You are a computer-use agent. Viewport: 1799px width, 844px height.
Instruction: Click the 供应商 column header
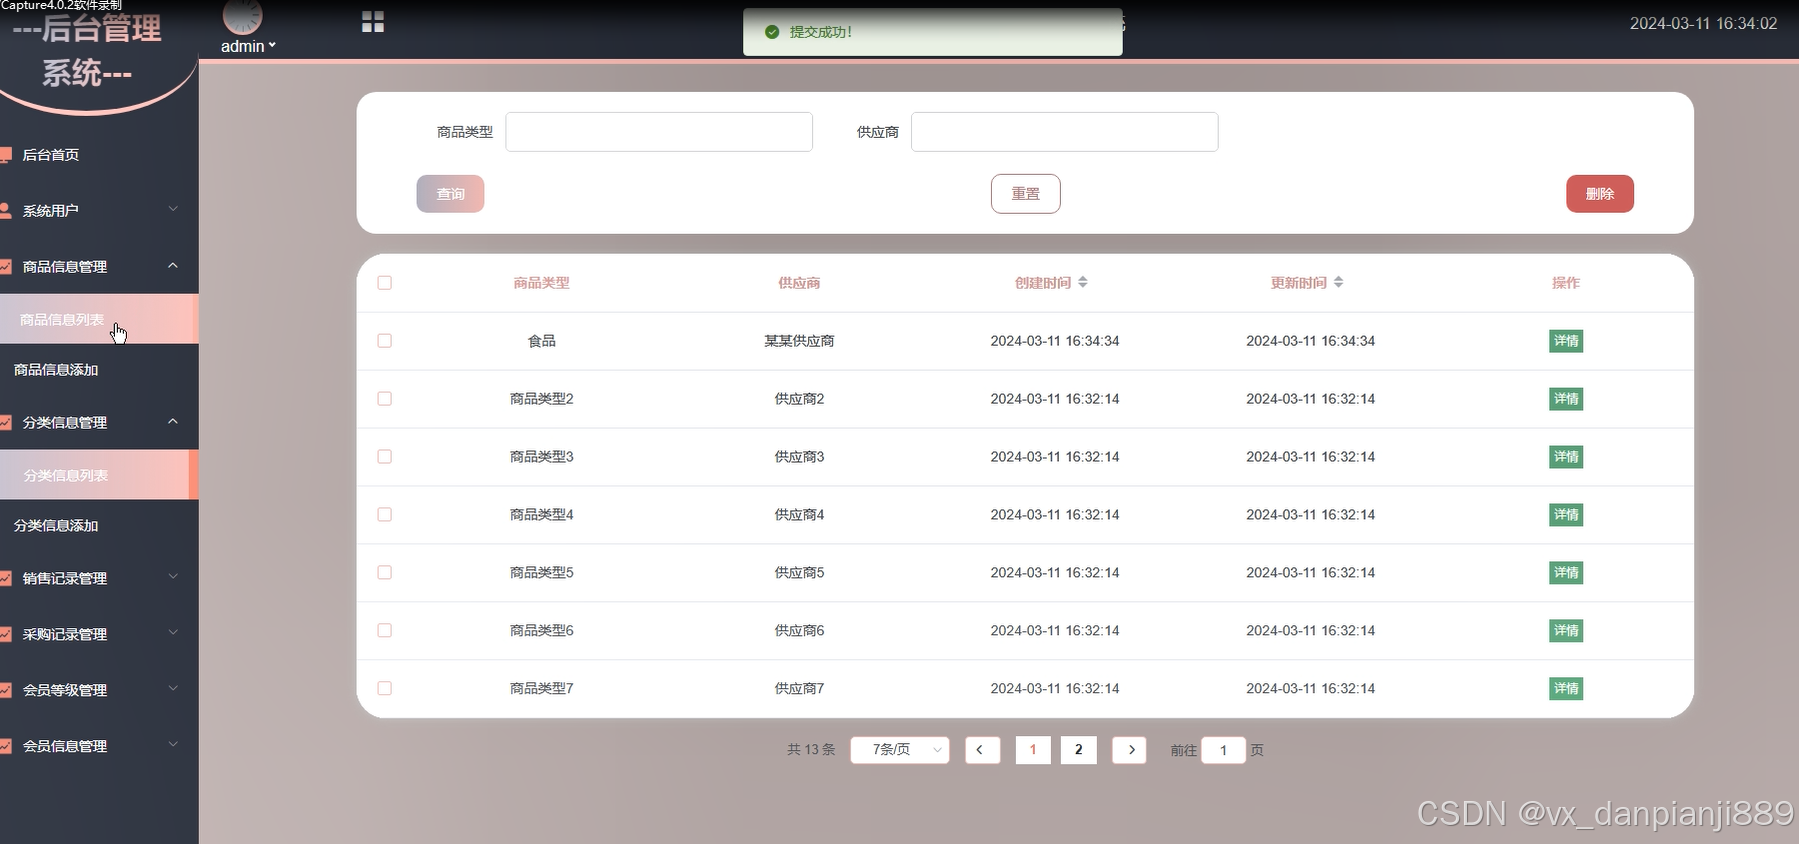(799, 283)
